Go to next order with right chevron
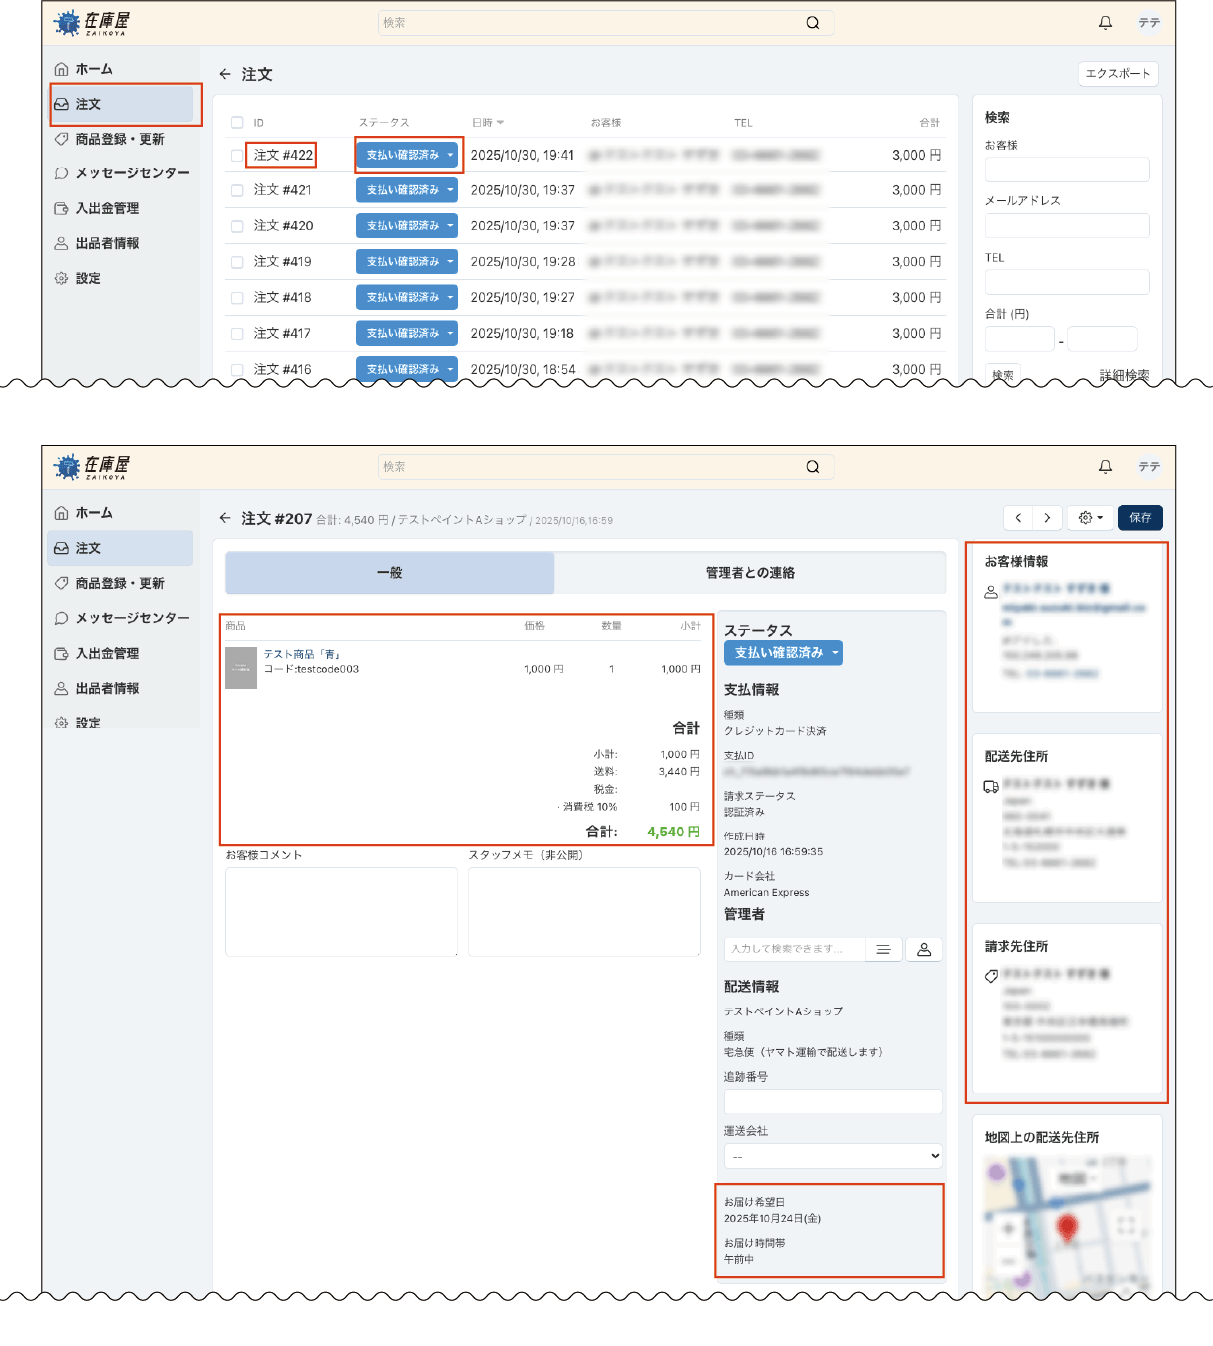This screenshot has height=1346, width=1213. click(x=1047, y=518)
